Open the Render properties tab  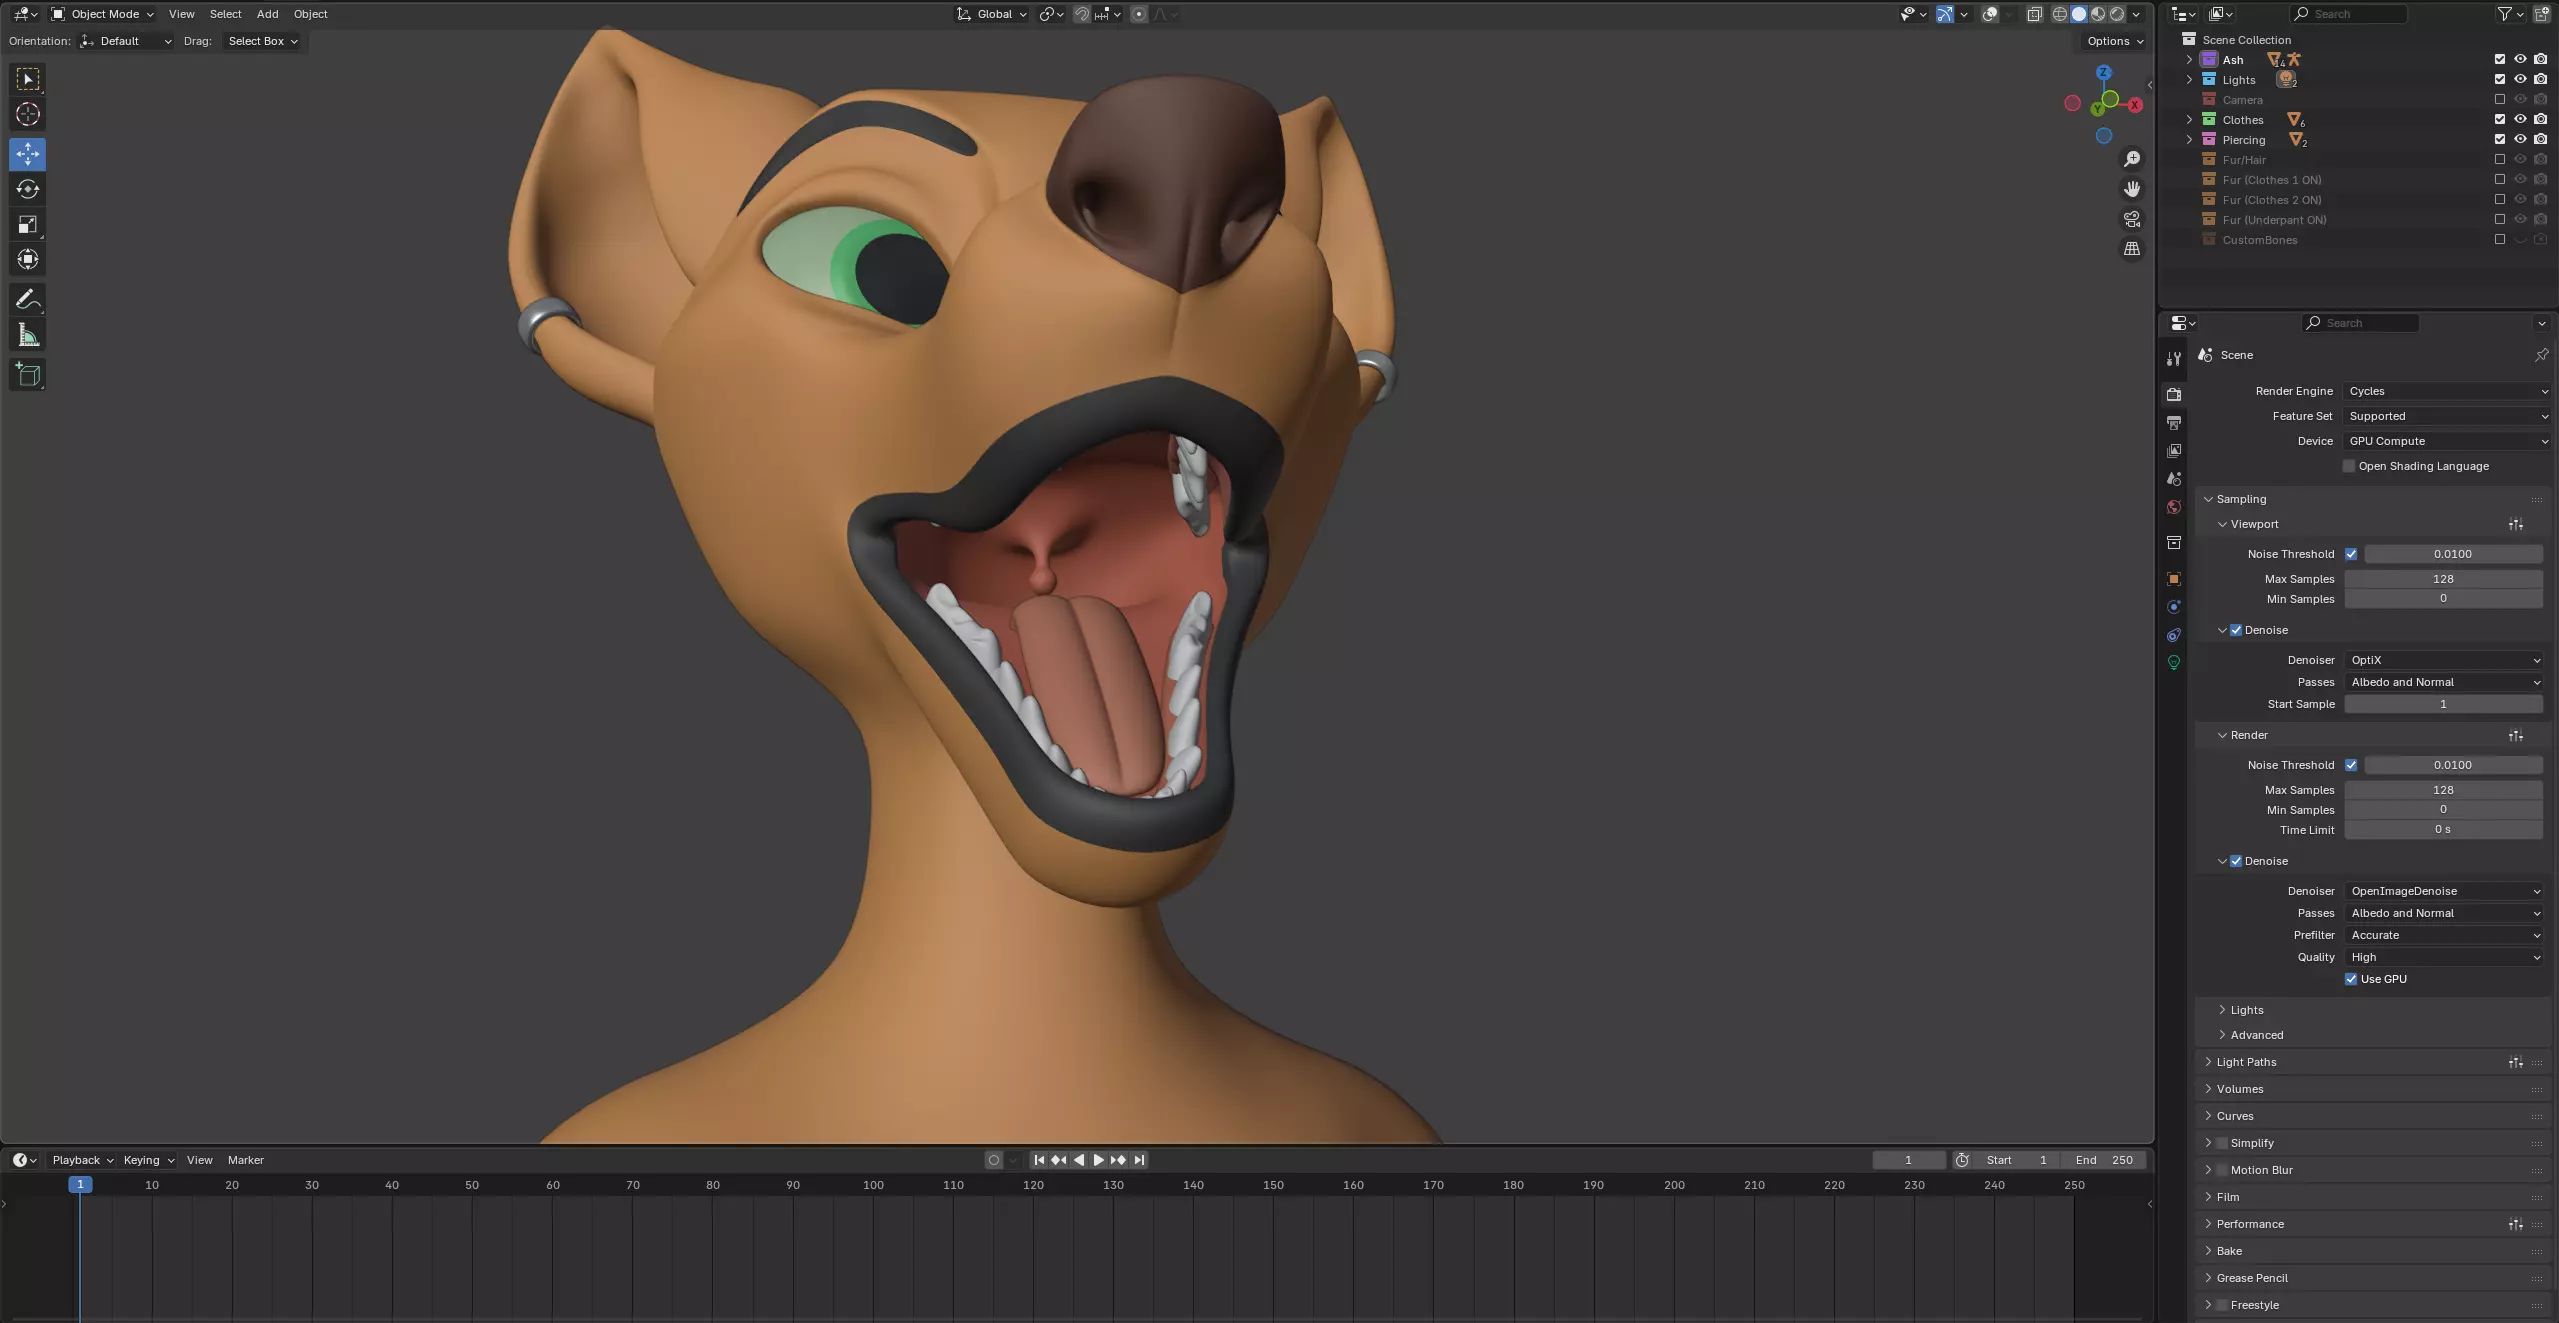click(2174, 394)
